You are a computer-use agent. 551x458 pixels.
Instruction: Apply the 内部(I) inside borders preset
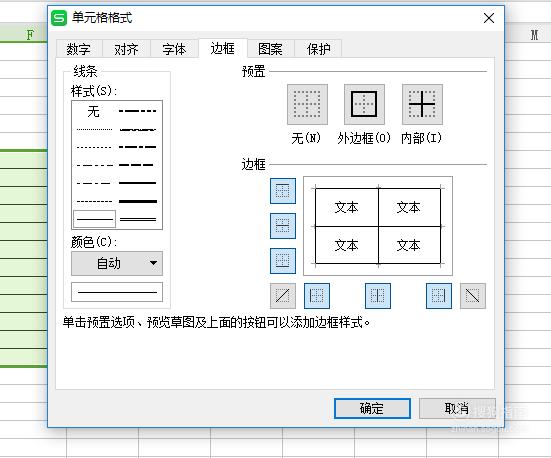pos(422,104)
